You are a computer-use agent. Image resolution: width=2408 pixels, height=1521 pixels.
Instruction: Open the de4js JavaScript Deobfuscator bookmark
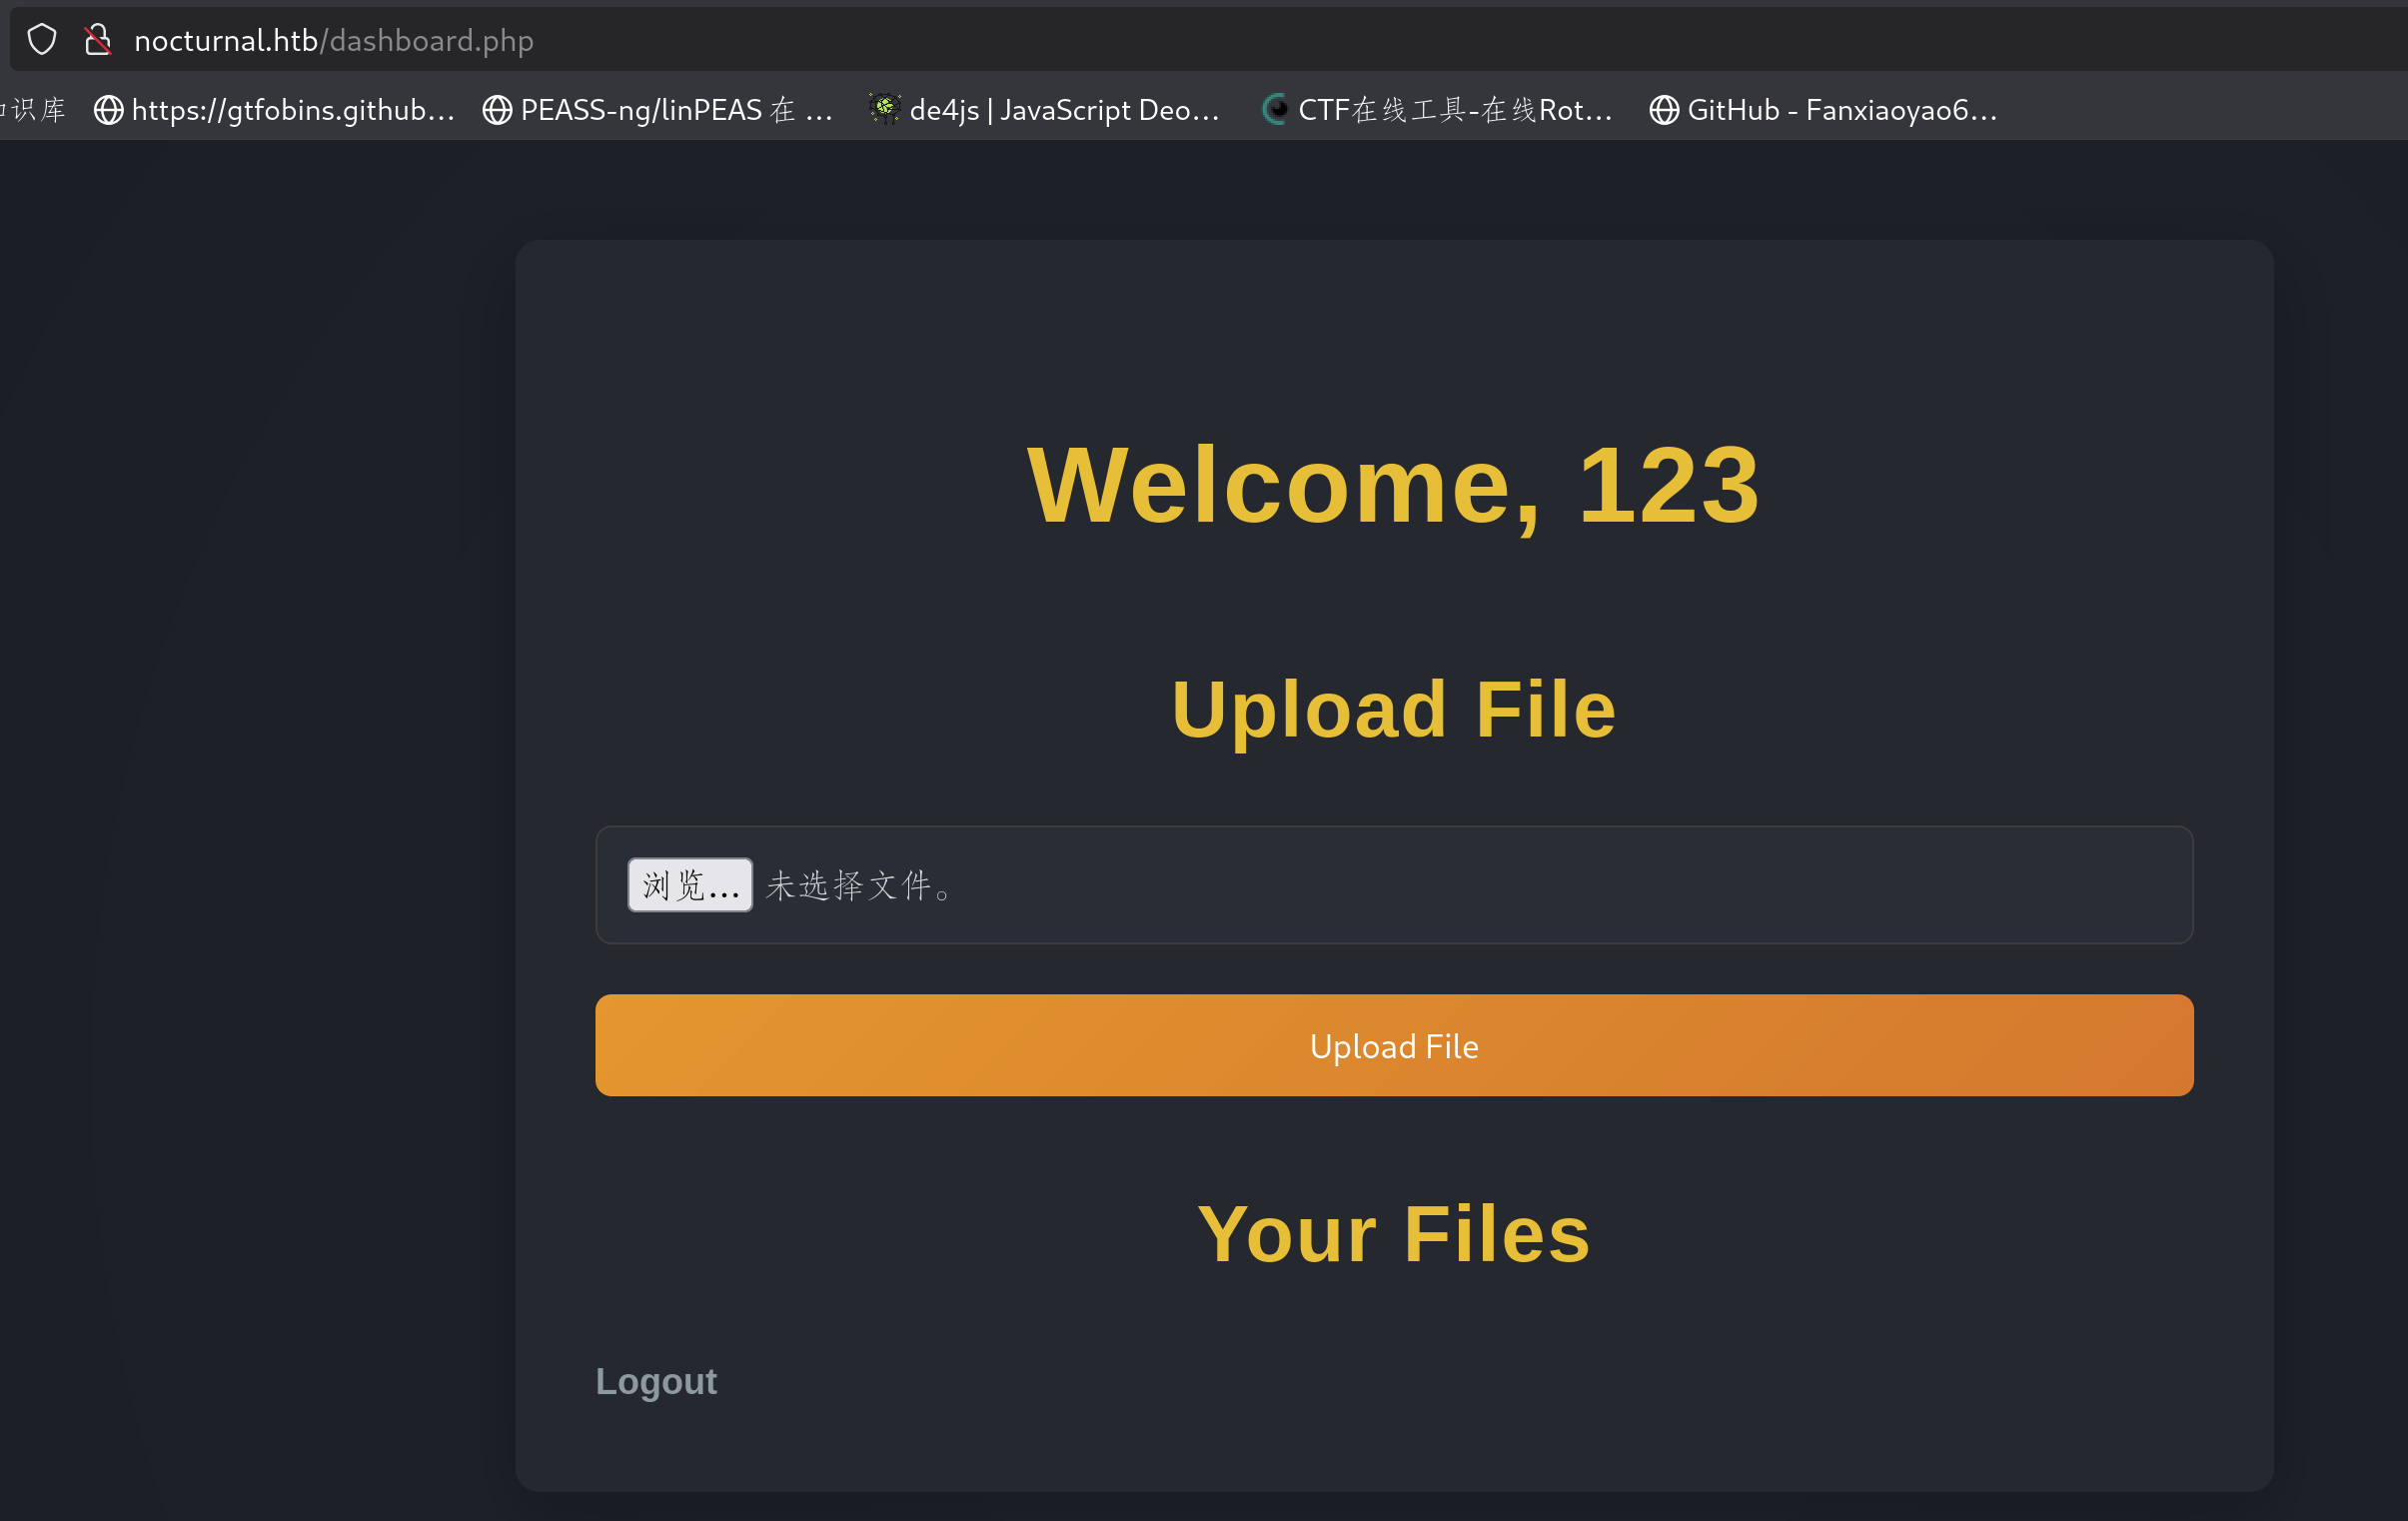pos(1064,110)
